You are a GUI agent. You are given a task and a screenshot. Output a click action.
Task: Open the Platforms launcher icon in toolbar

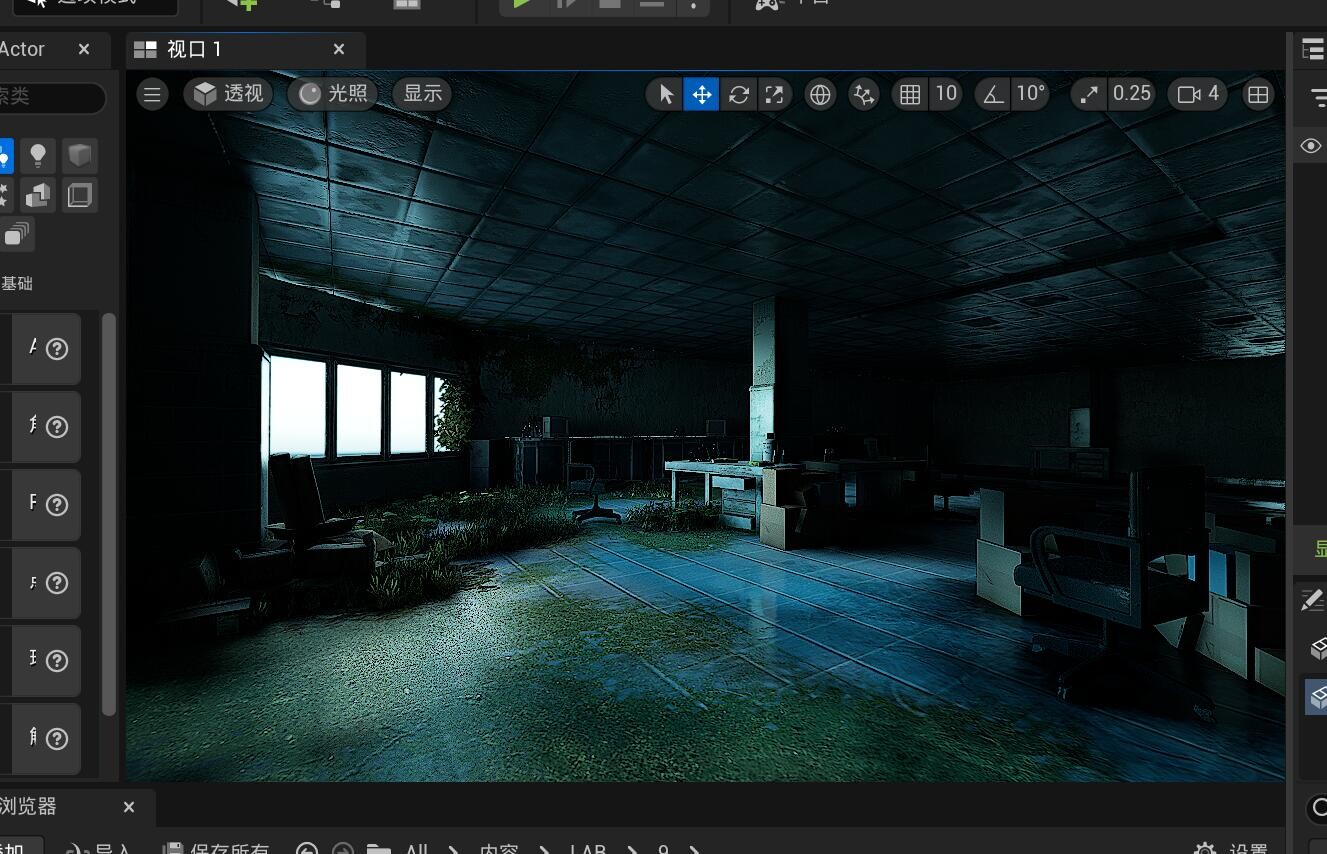click(767, 4)
